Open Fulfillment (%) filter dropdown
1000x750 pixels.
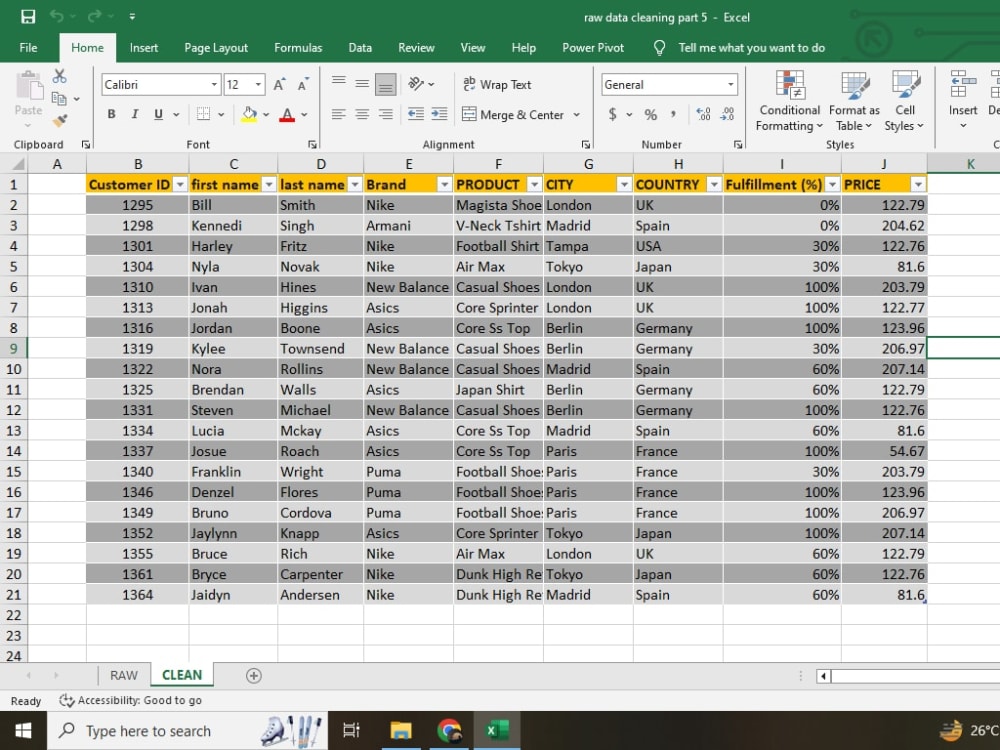tap(832, 184)
